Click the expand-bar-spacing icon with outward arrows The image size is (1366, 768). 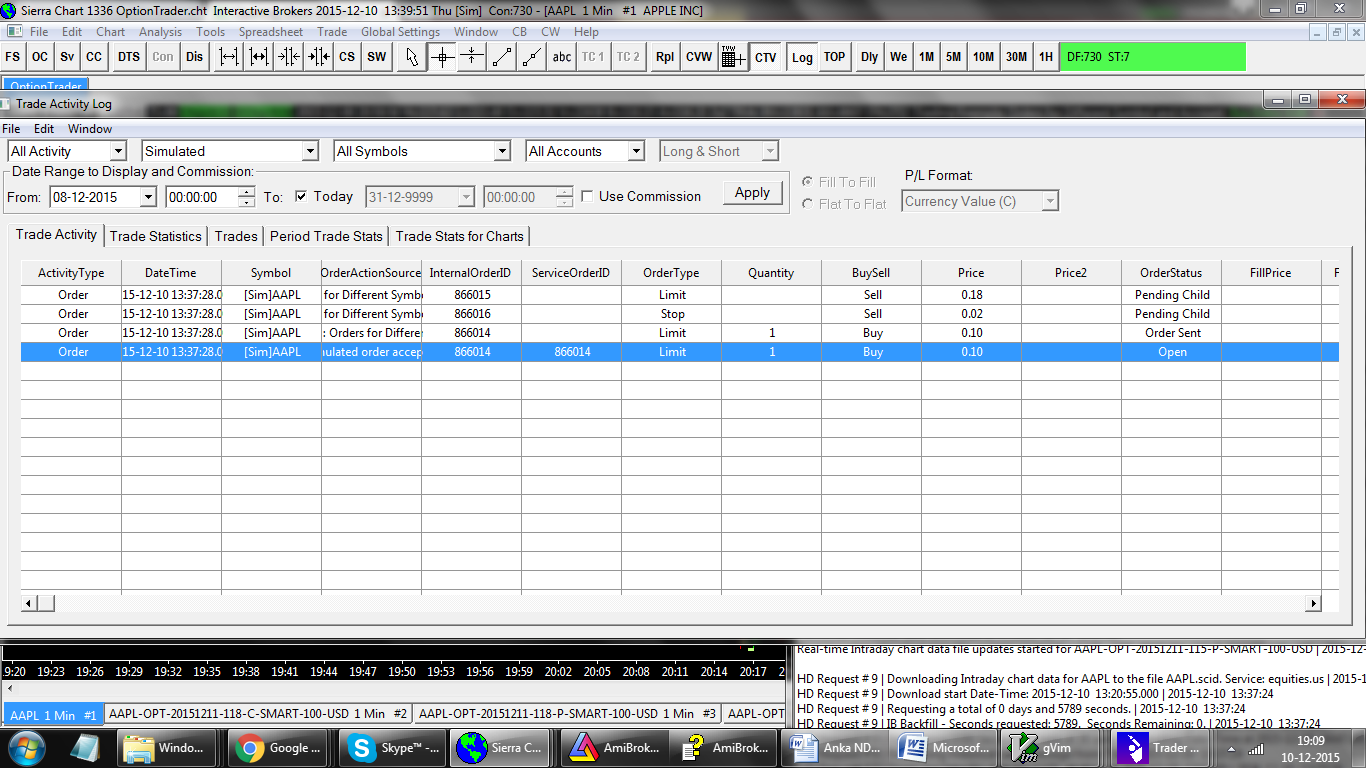pos(229,57)
